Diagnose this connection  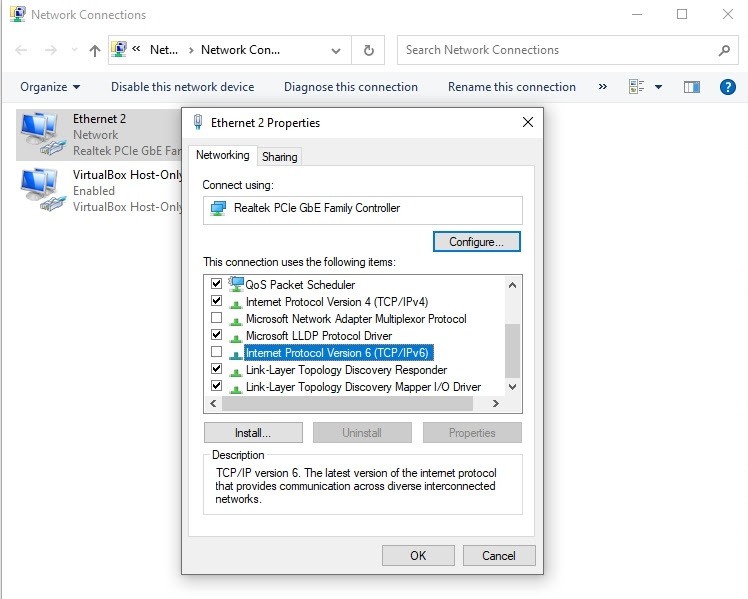(x=351, y=87)
